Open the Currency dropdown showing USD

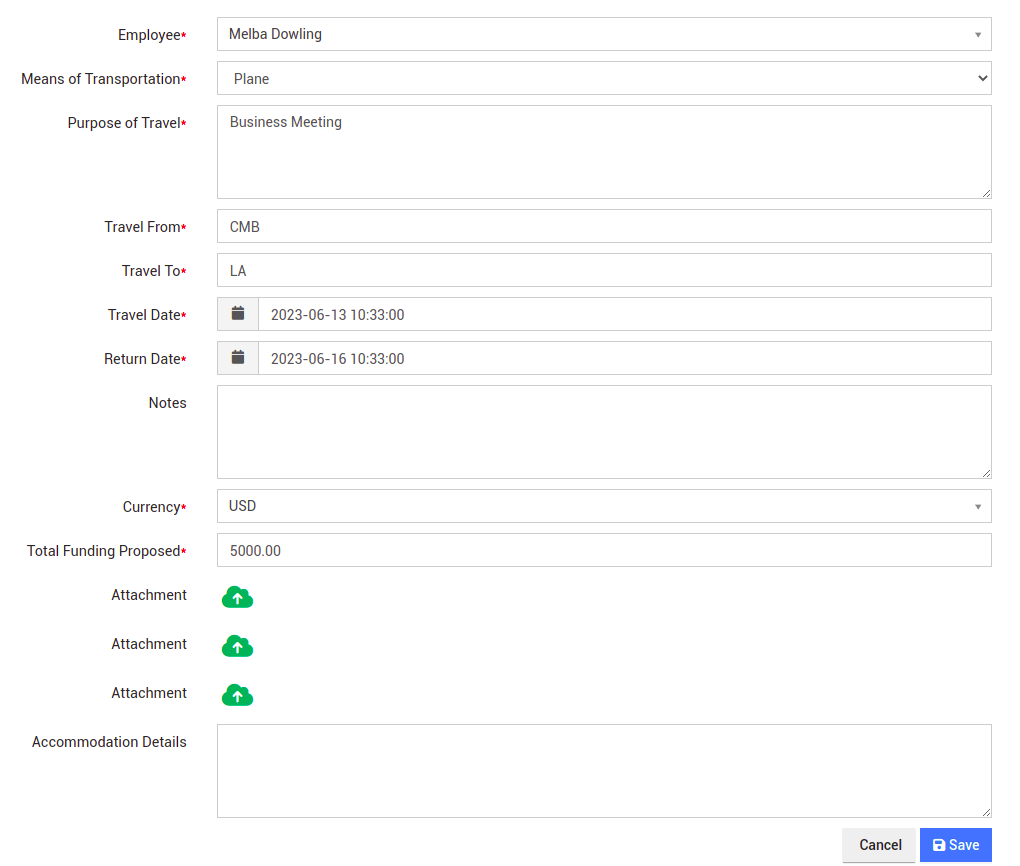(x=604, y=506)
